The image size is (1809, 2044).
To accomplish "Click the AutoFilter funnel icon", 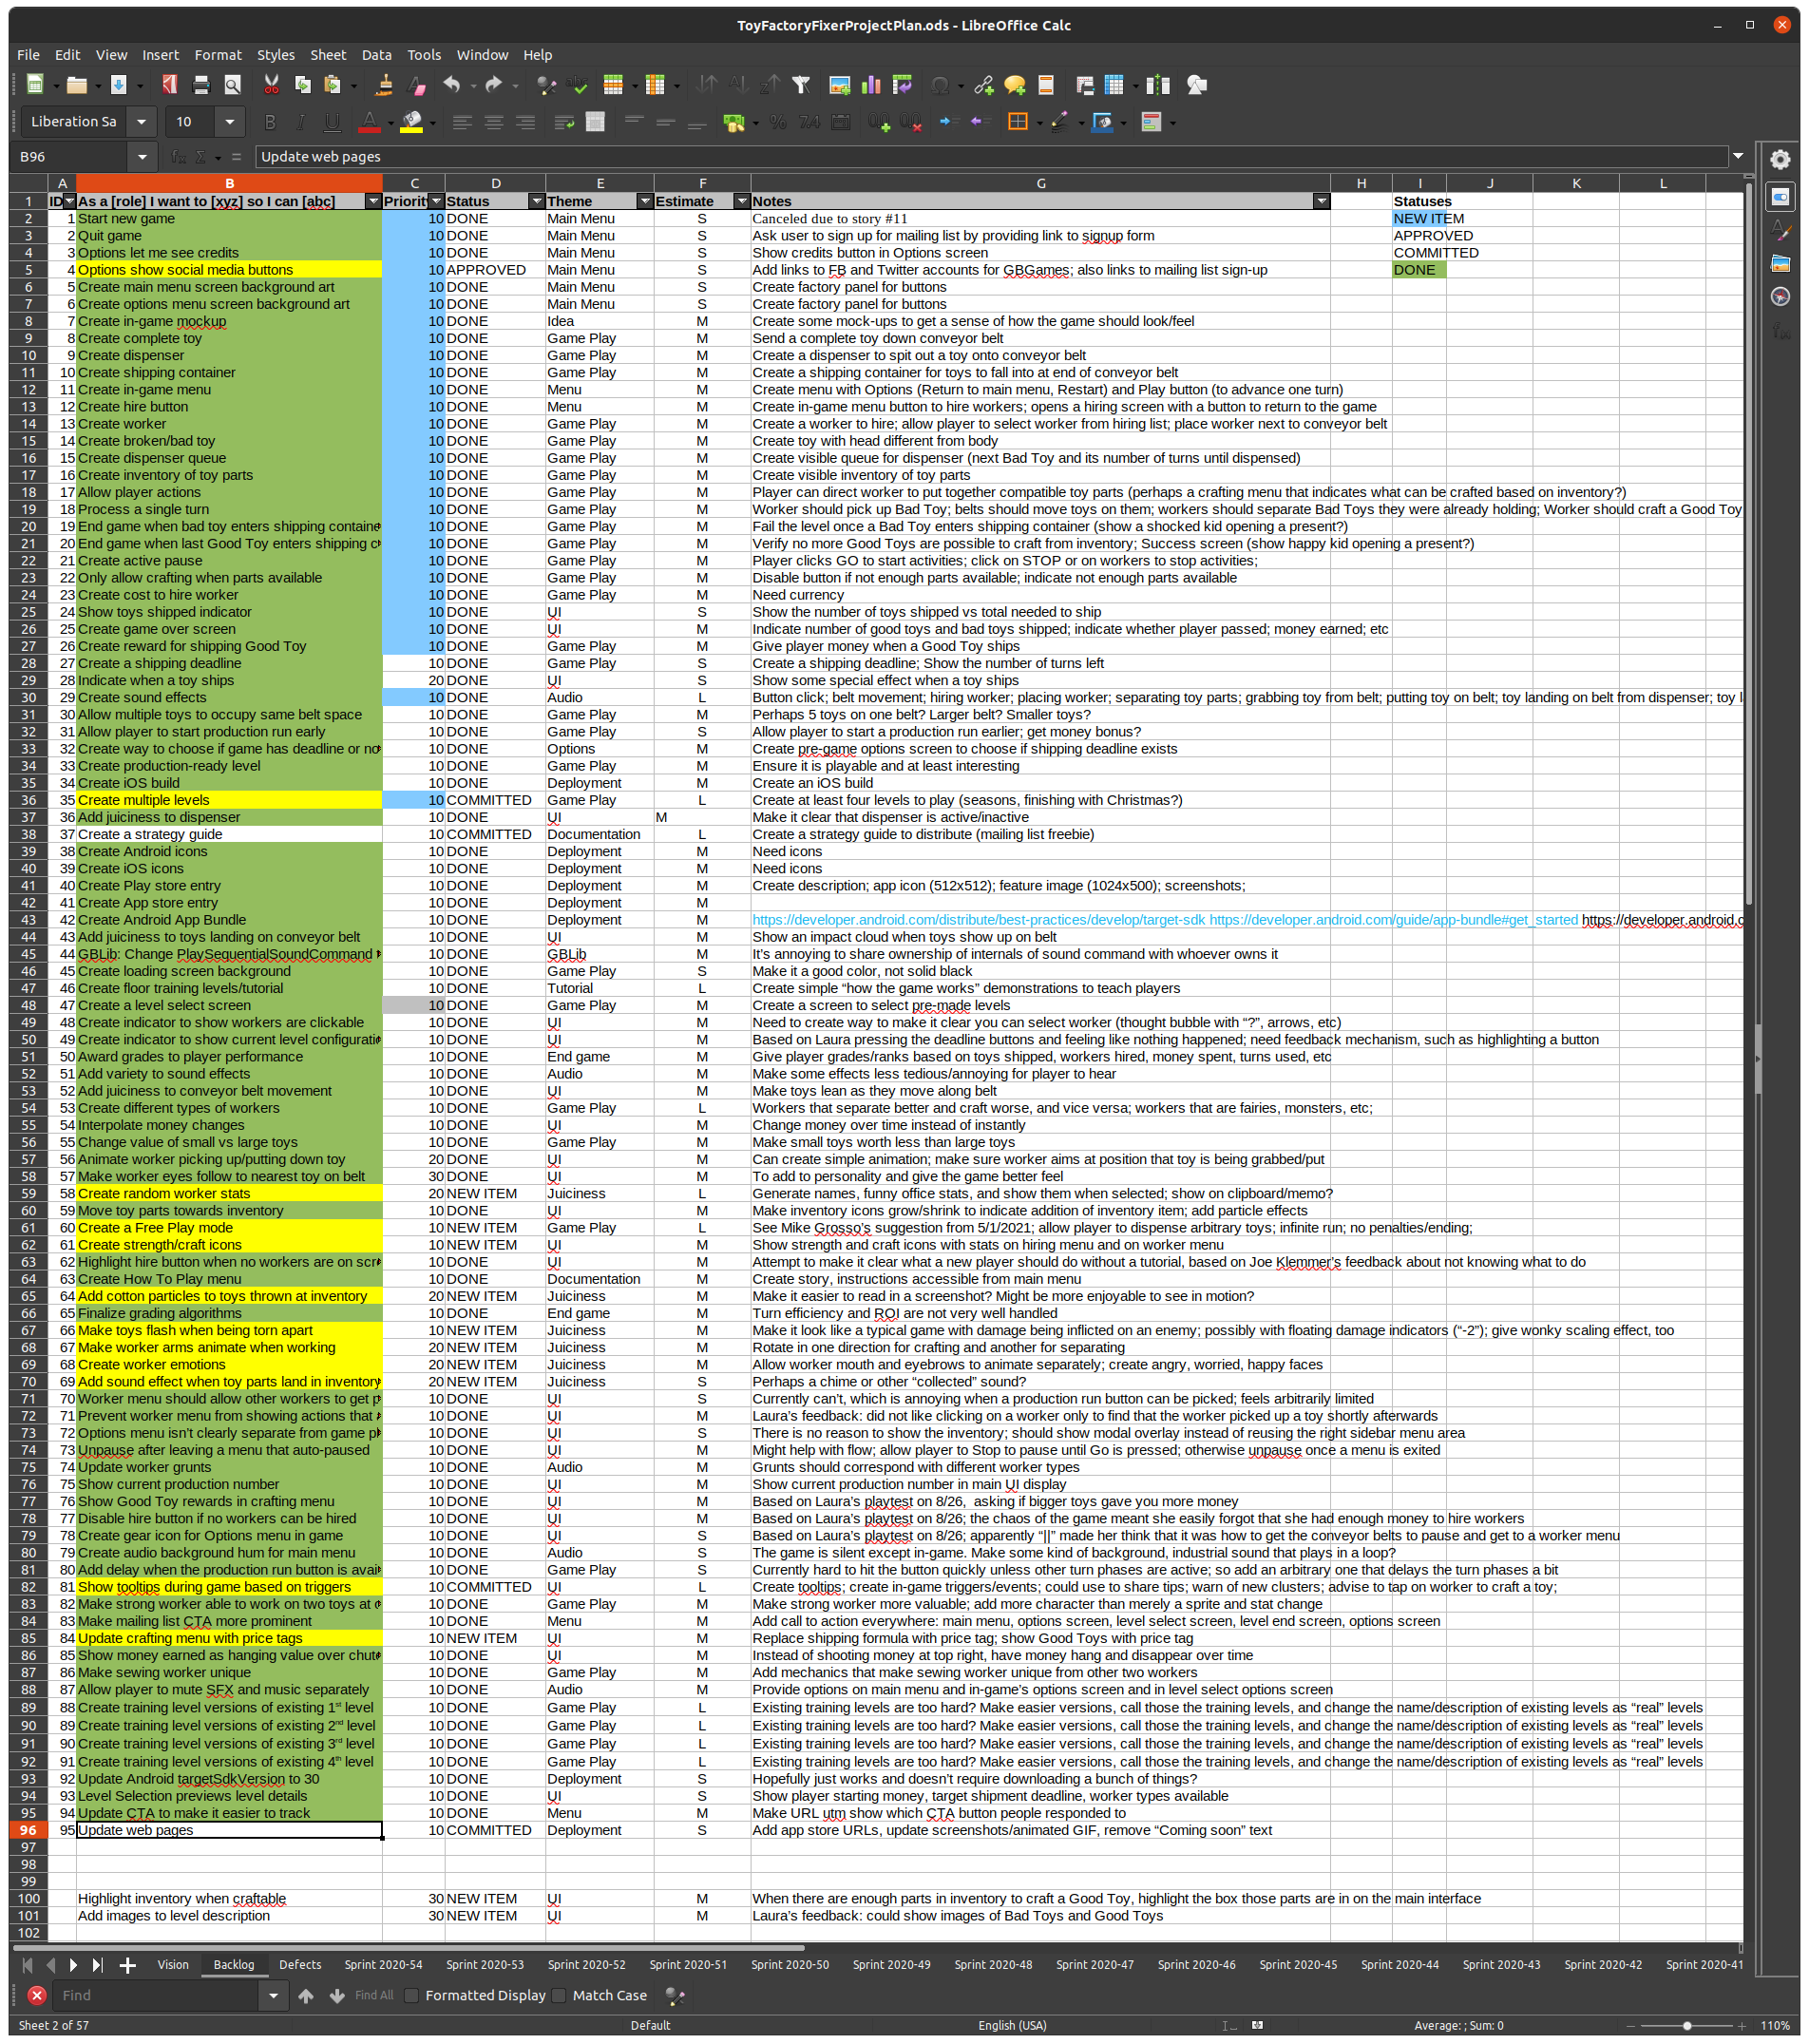I will [801, 85].
